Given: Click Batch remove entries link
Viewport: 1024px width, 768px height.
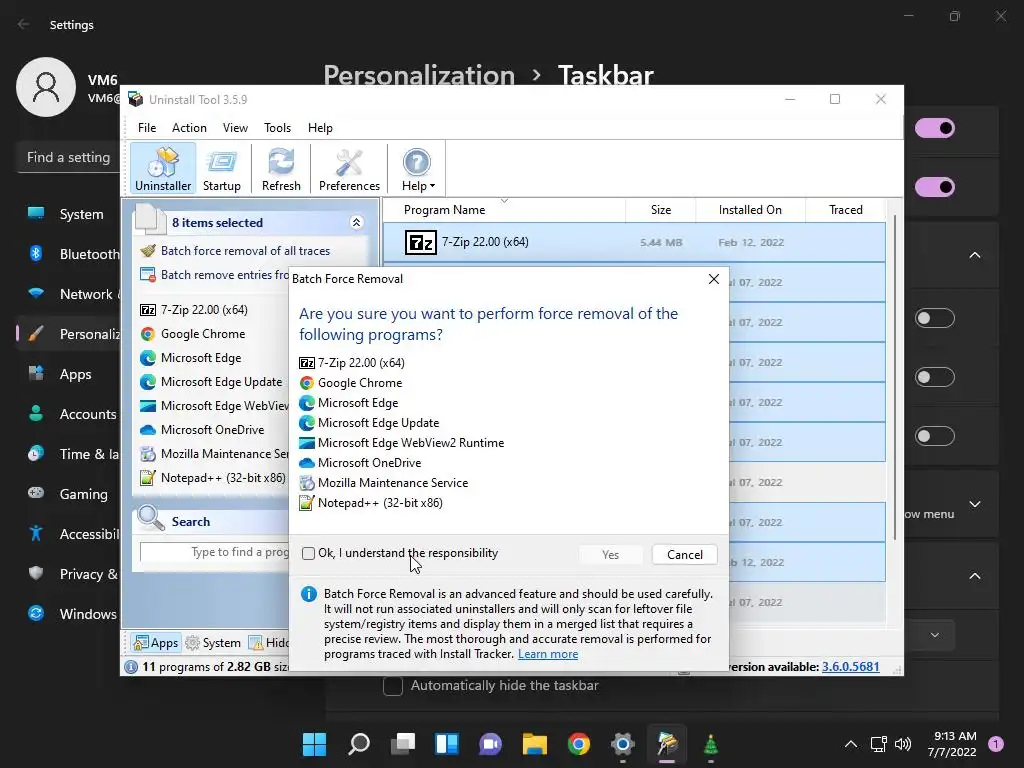Looking at the screenshot, I should coord(225,275).
